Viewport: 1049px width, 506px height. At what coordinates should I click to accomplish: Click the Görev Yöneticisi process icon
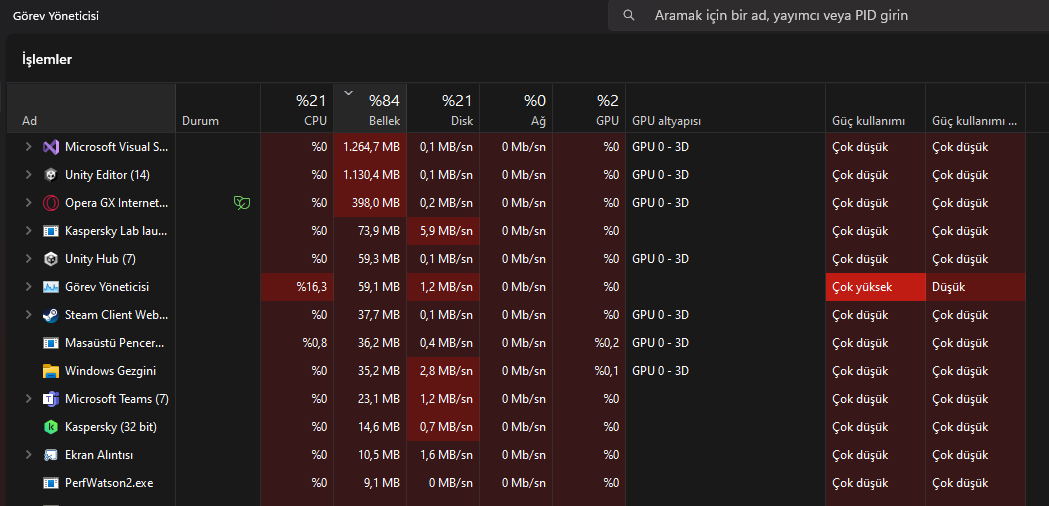click(51, 286)
